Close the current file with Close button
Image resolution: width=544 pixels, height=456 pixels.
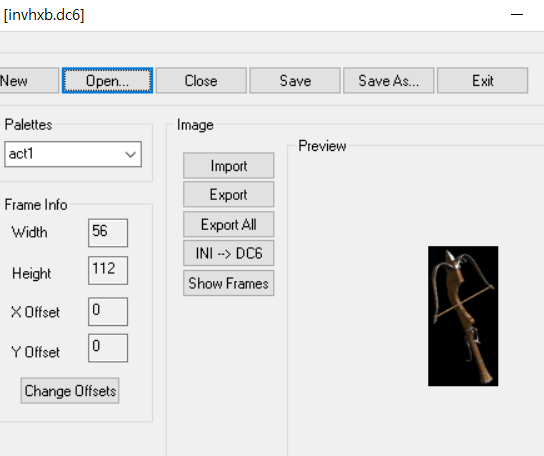tap(201, 81)
